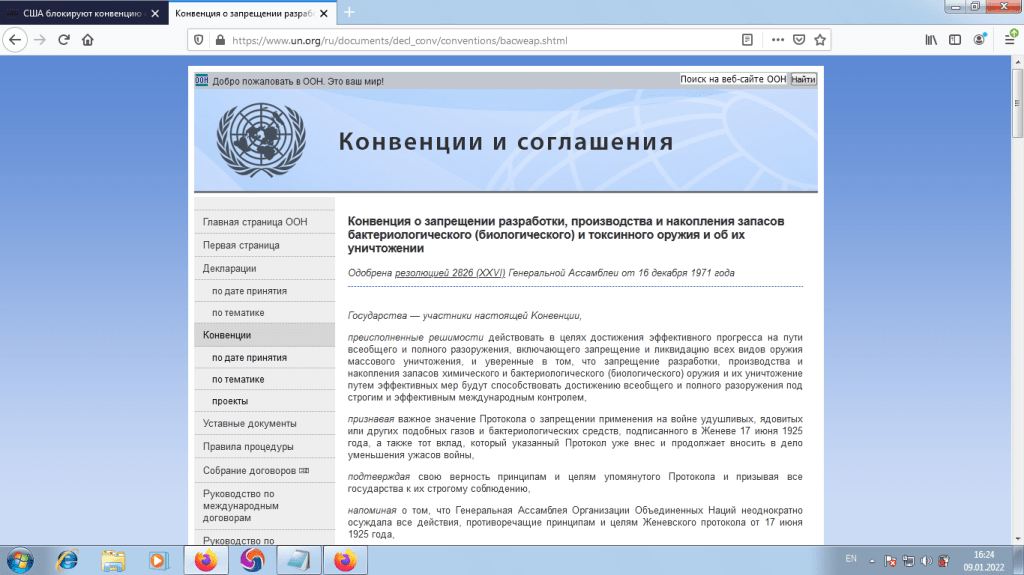
Task: Open the Library bookmarks and history icon
Action: (x=931, y=40)
